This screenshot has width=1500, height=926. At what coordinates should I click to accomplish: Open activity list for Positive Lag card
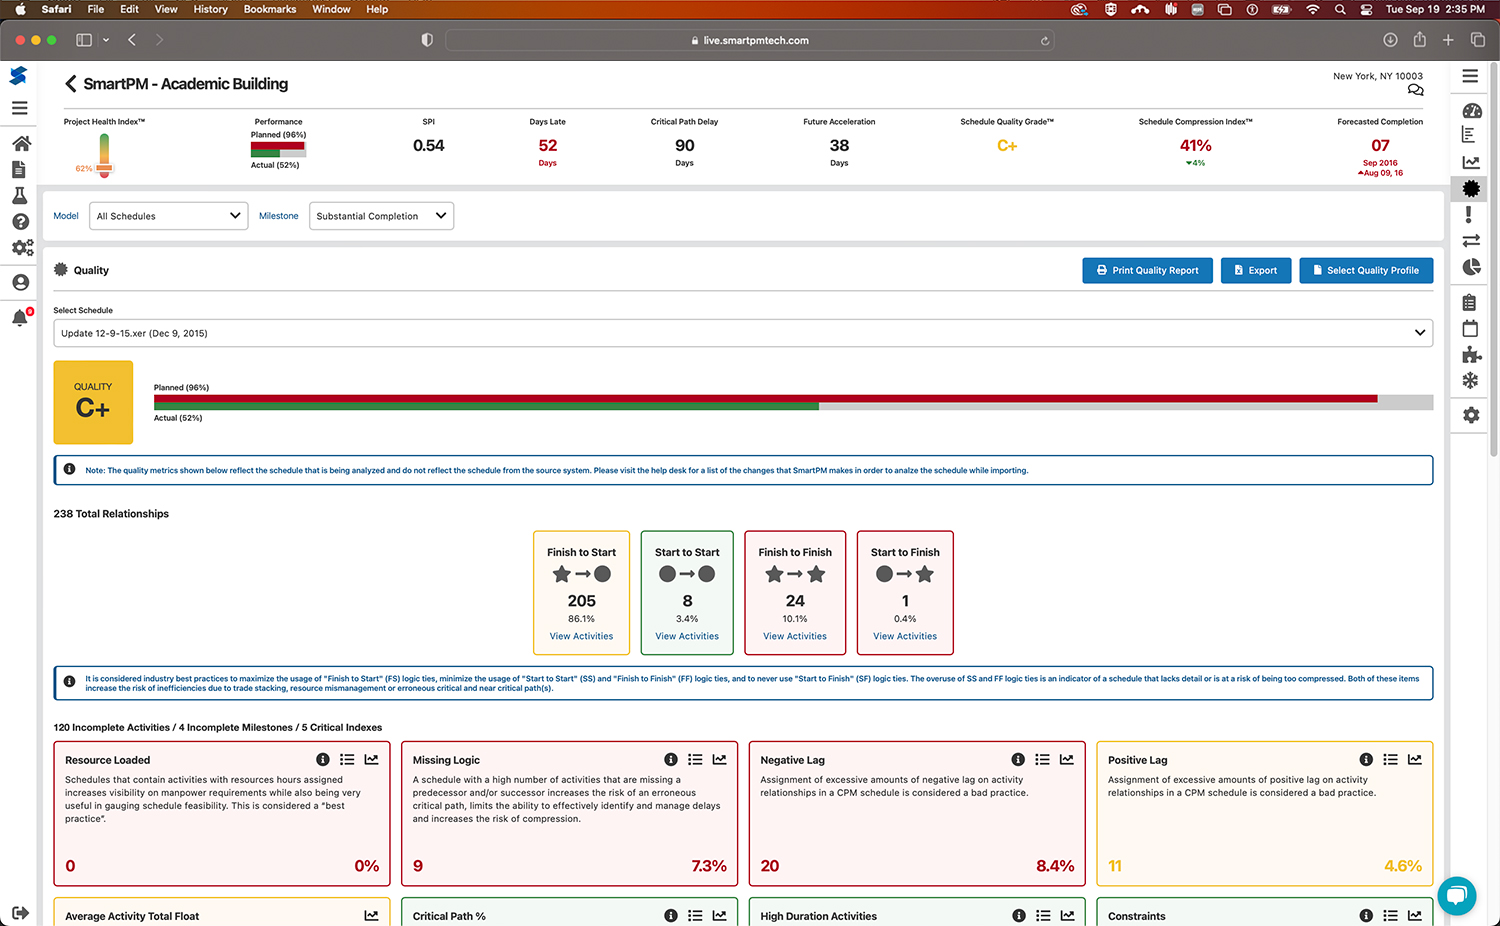coord(1390,760)
